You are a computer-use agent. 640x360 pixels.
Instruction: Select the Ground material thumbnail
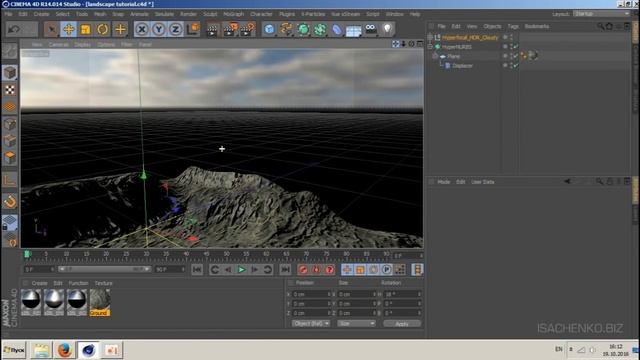tap(100, 302)
